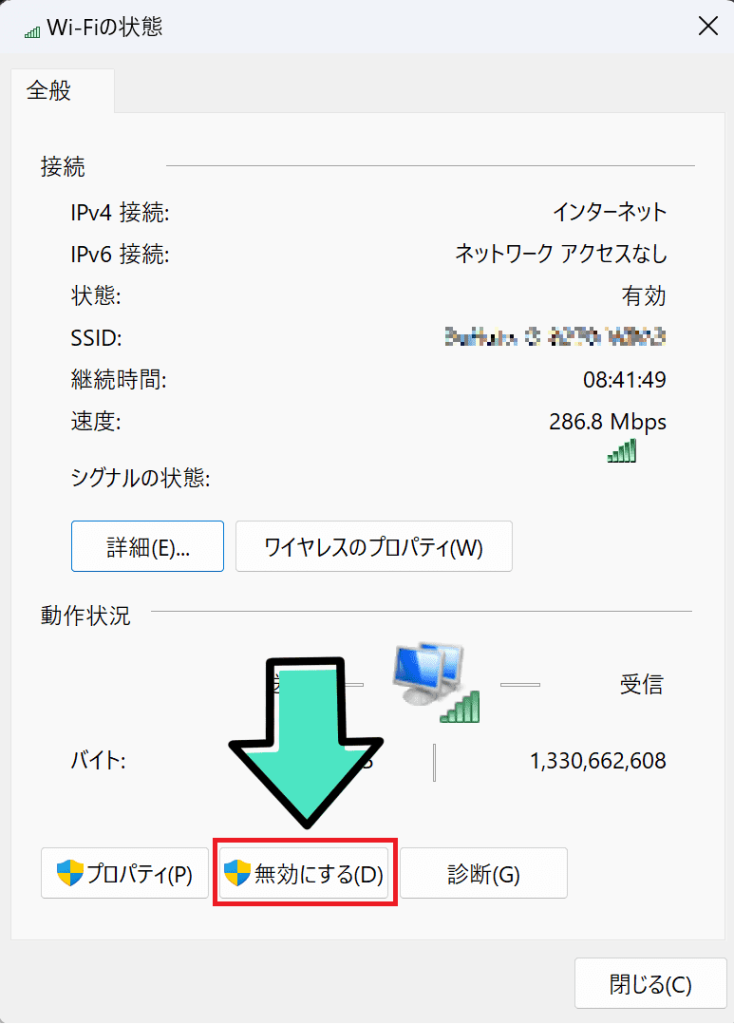Click the blurred SSID value
This screenshot has width=734, height=1024.
coord(555,338)
